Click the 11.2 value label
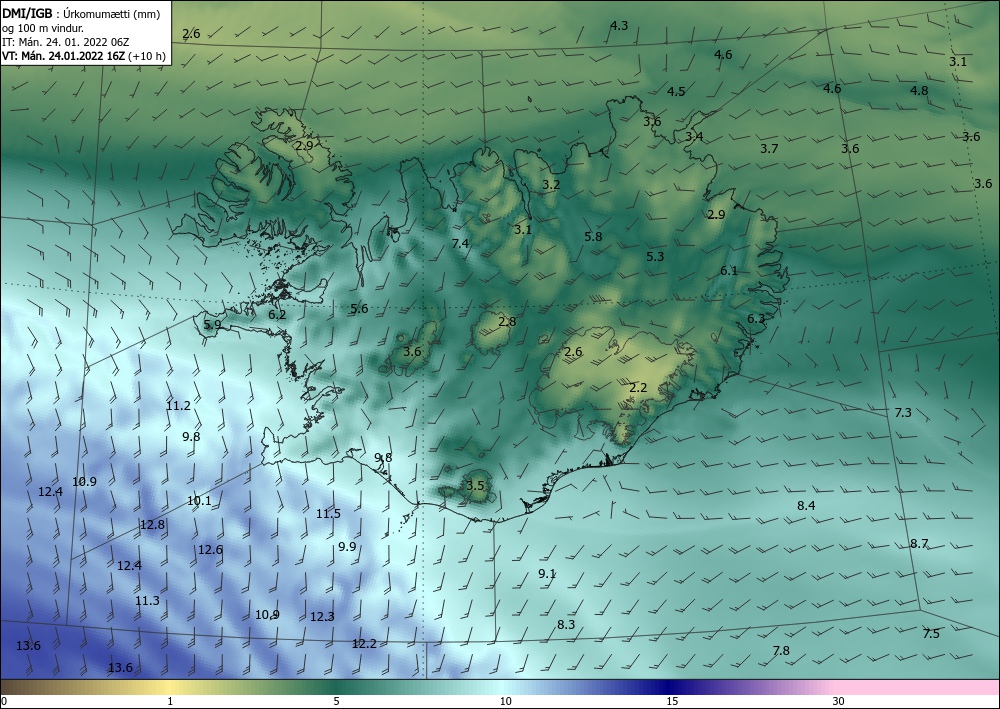 coord(179,406)
